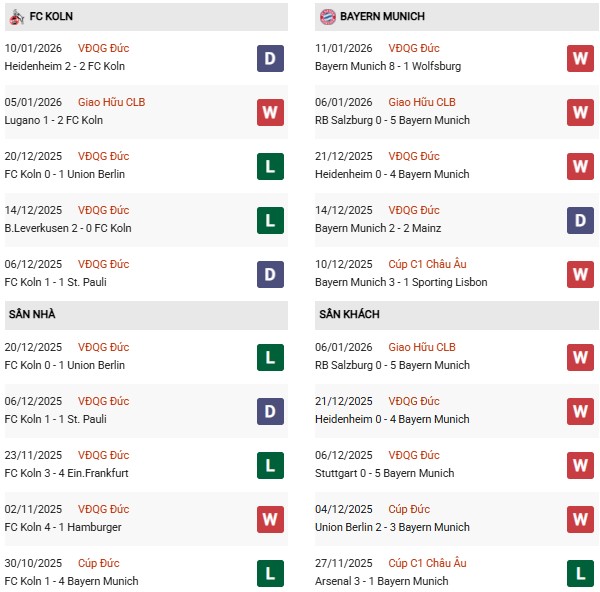
Task: Click win badge for Stuttgart 0-5 Bayern Munich
Action: (580, 465)
